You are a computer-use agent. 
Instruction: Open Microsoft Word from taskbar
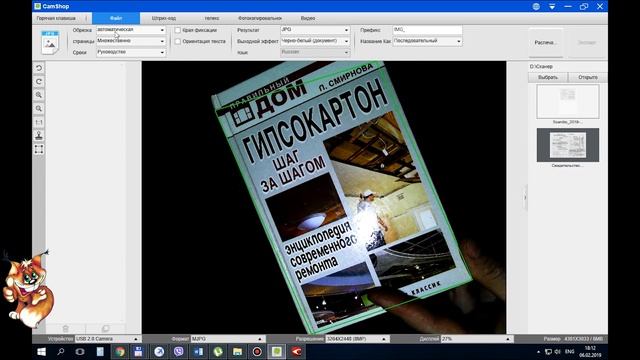198,351
